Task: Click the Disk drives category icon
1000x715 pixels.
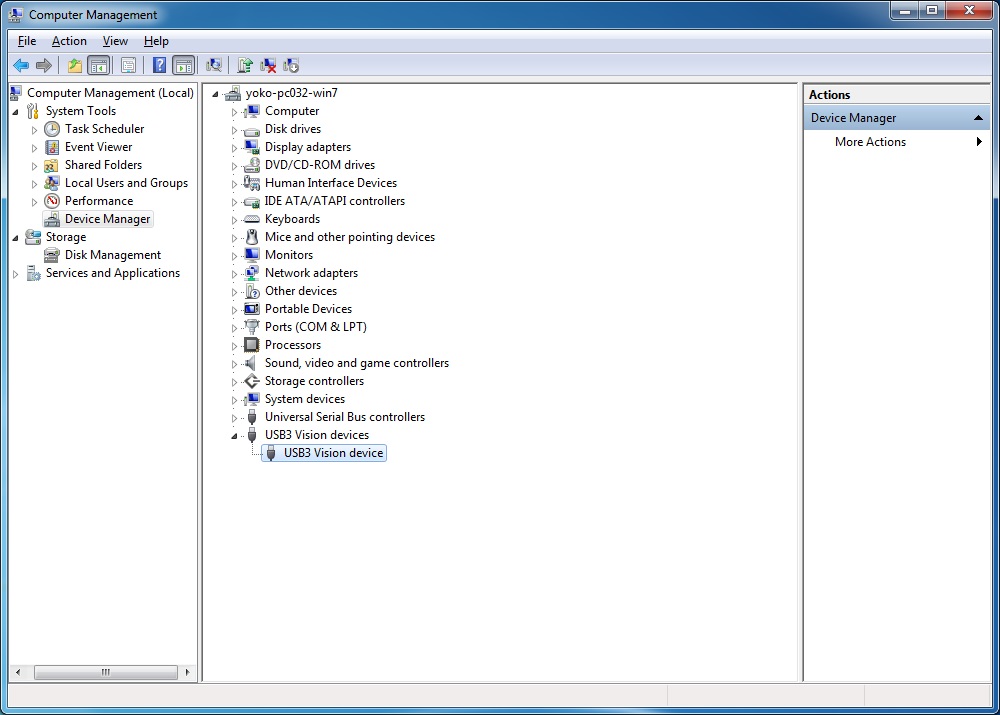Action: [x=253, y=129]
